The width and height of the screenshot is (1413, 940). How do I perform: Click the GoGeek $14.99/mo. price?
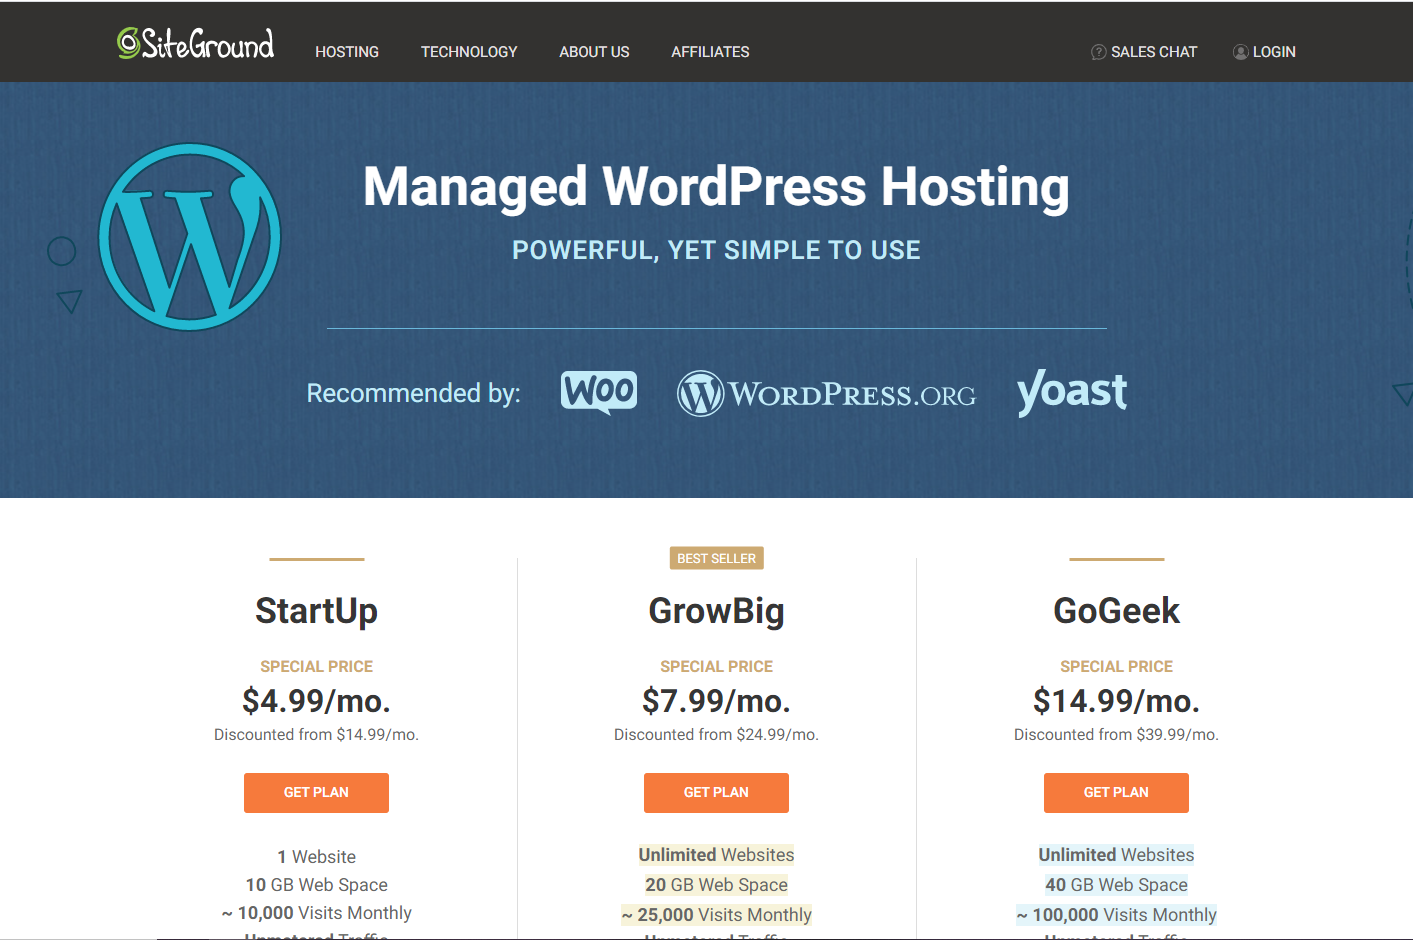coord(1116,701)
